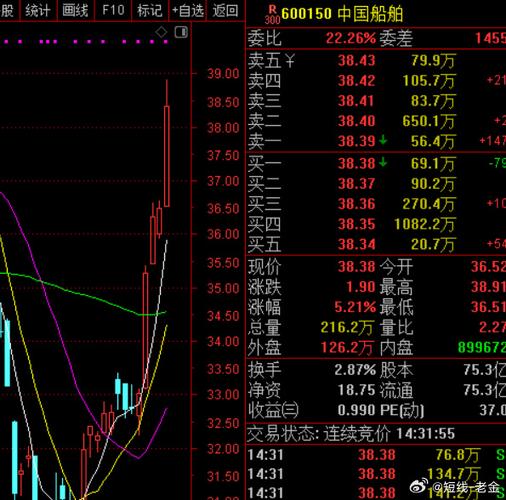Click 卖二 volume 650.1万

pos(429,121)
